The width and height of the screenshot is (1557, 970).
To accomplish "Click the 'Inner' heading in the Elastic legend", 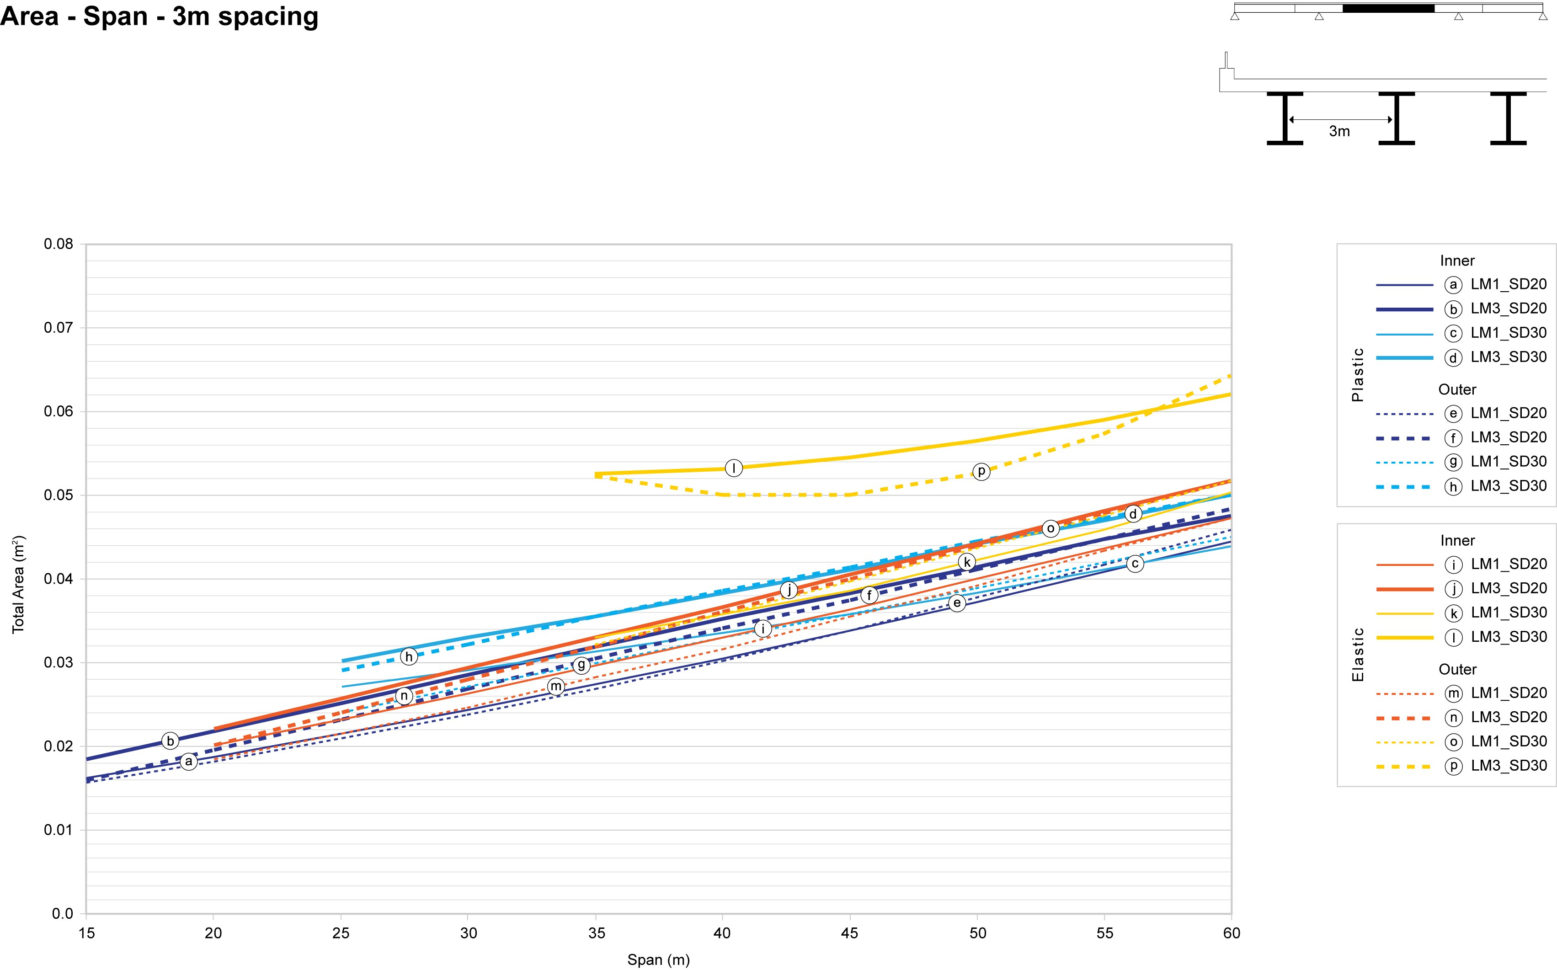I will tap(1457, 541).
